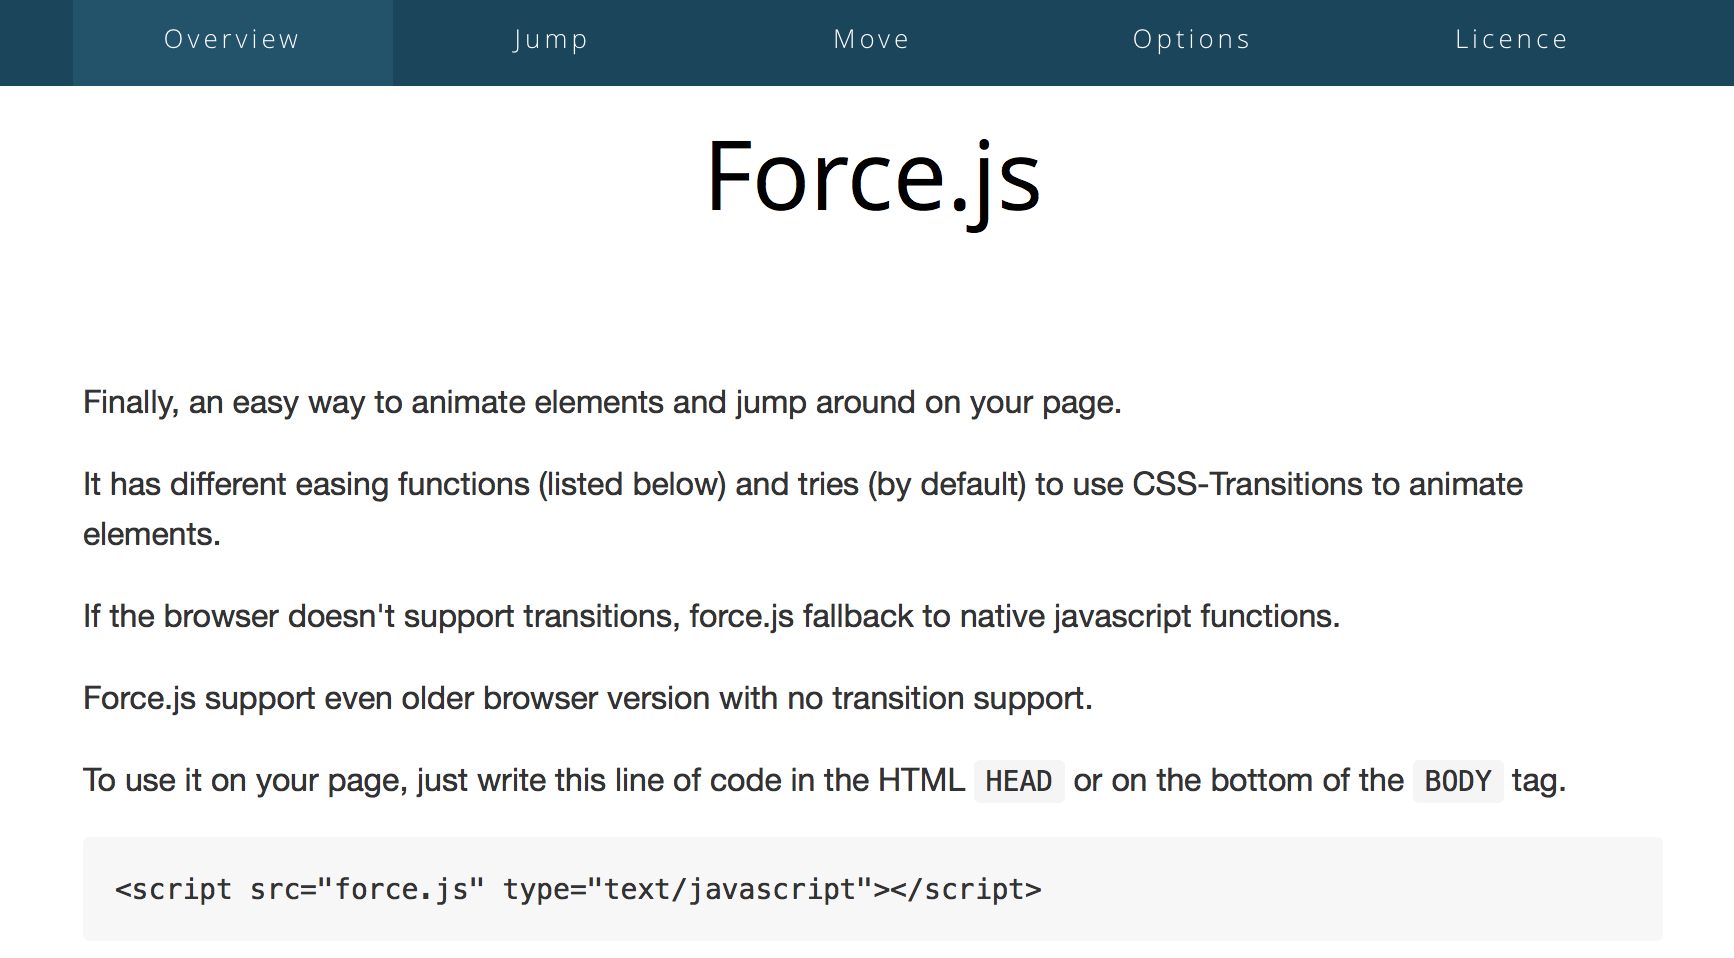Image resolution: width=1734 pixels, height=958 pixels.
Task: Open the Overview navigation tab
Action: click(232, 40)
